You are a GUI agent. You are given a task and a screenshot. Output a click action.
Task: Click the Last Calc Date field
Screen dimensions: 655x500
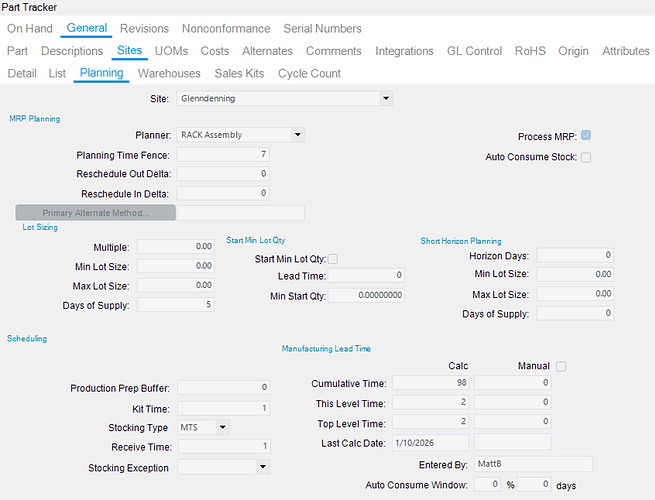[x=430, y=443]
